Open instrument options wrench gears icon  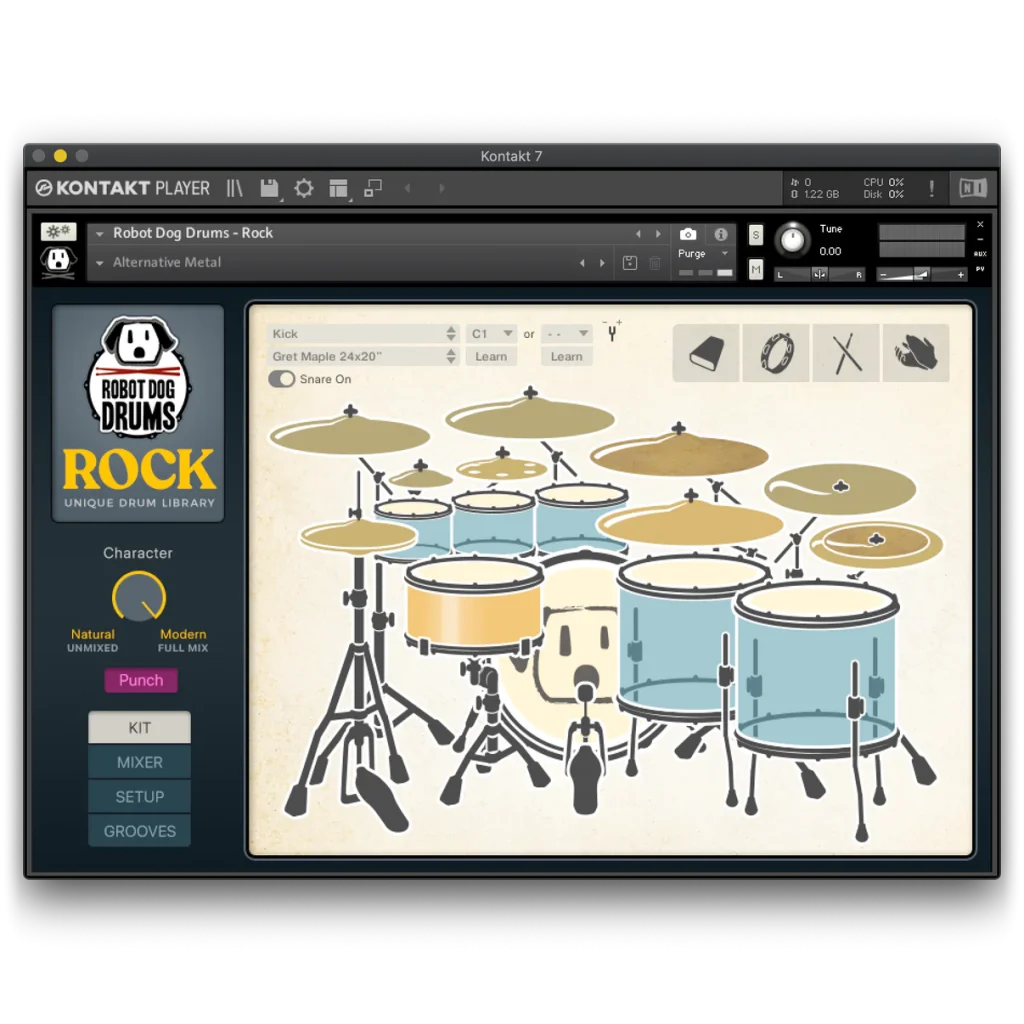(x=58, y=231)
